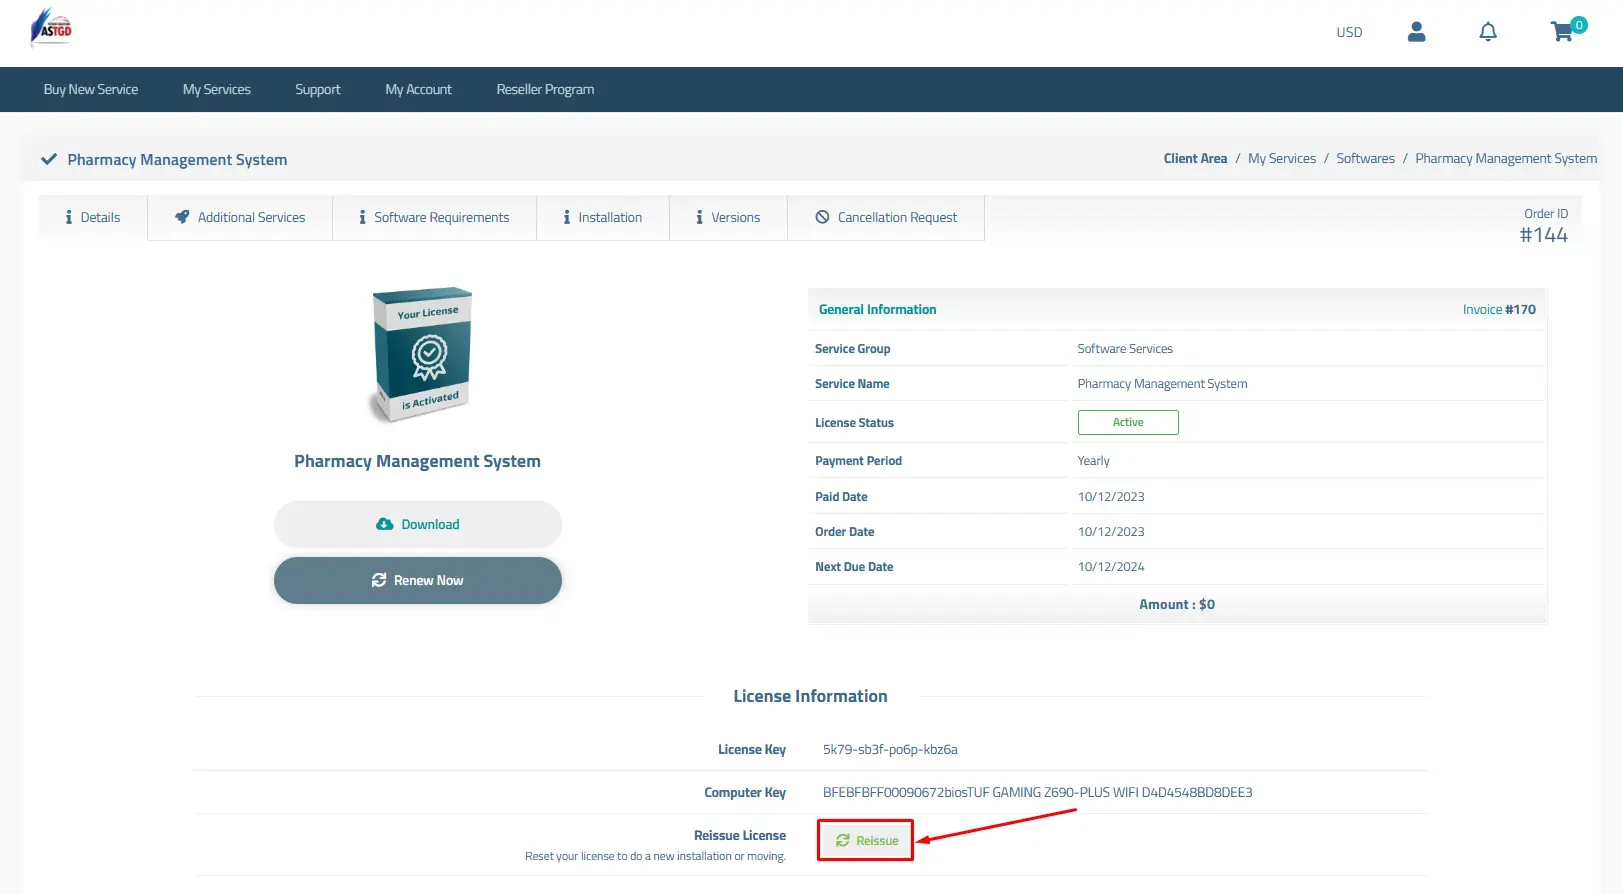Image resolution: width=1623 pixels, height=894 pixels.
Task: Click the Reissue License label
Action: tap(740, 835)
